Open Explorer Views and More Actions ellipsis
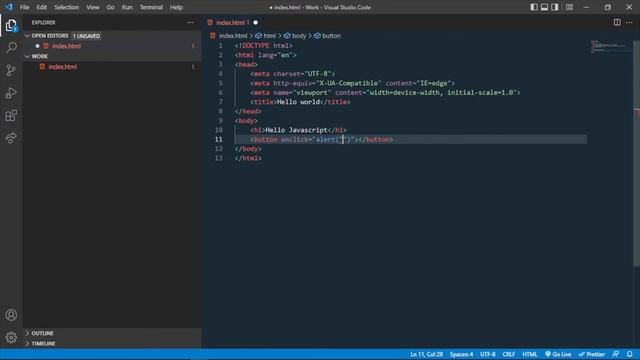 click(191, 22)
